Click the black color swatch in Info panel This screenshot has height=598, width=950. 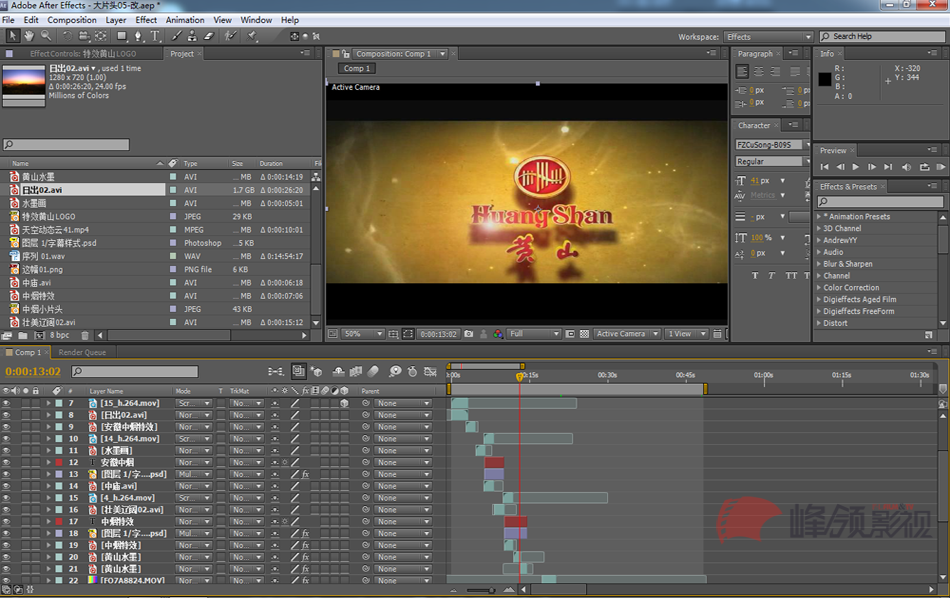tap(824, 79)
